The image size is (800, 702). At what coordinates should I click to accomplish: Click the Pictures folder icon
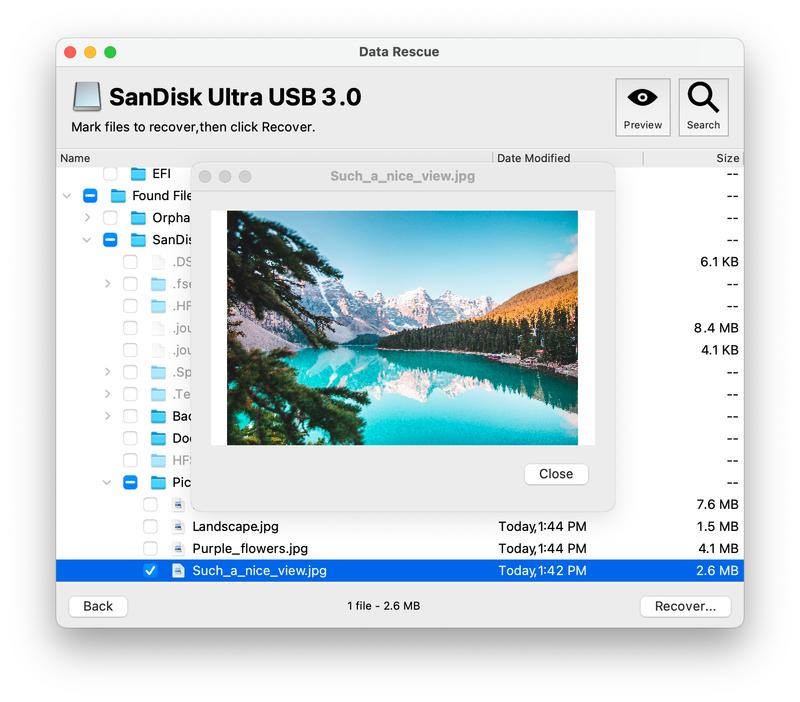(157, 482)
